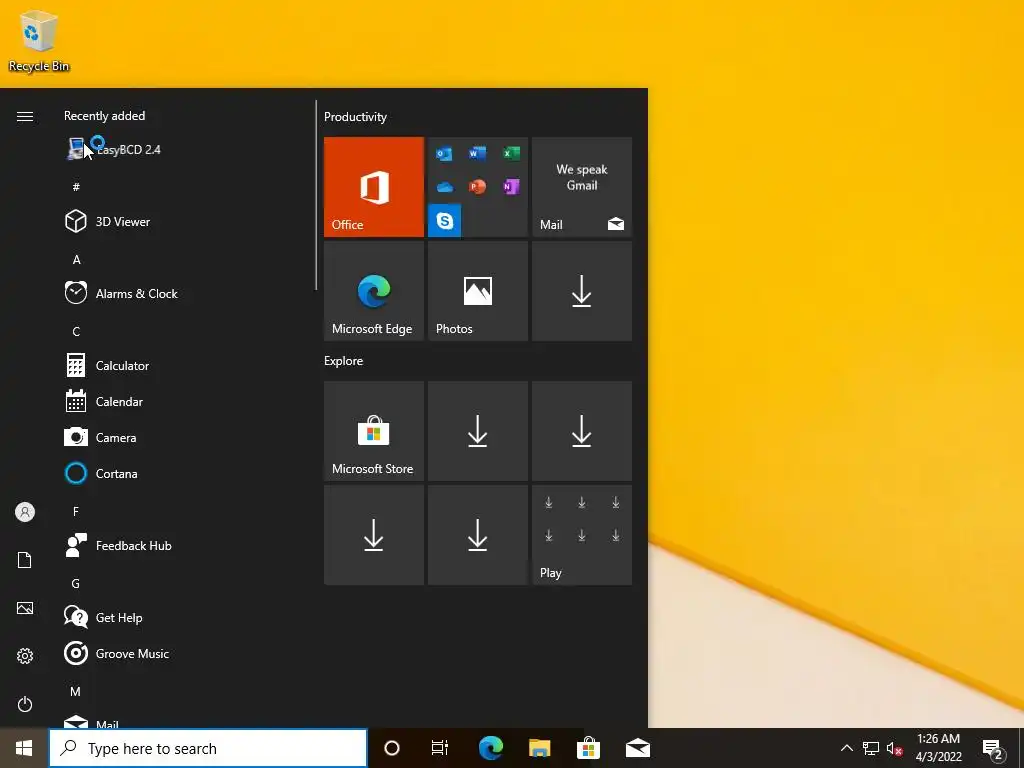This screenshot has height=768, width=1024.
Task: Click the network icon in system tray
Action: (x=871, y=748)
